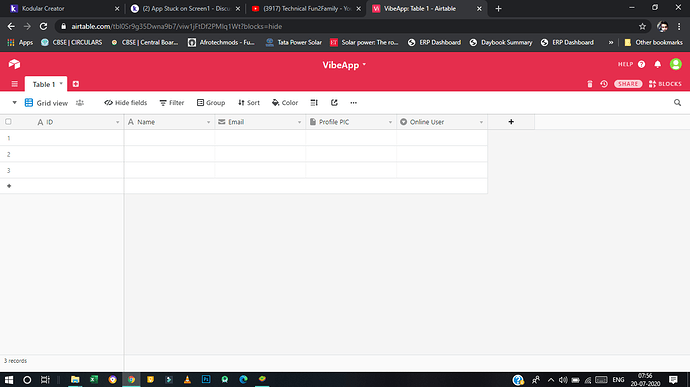Click the Online User column header
Screen dimensions: 690x387
[x=442, y=122]
